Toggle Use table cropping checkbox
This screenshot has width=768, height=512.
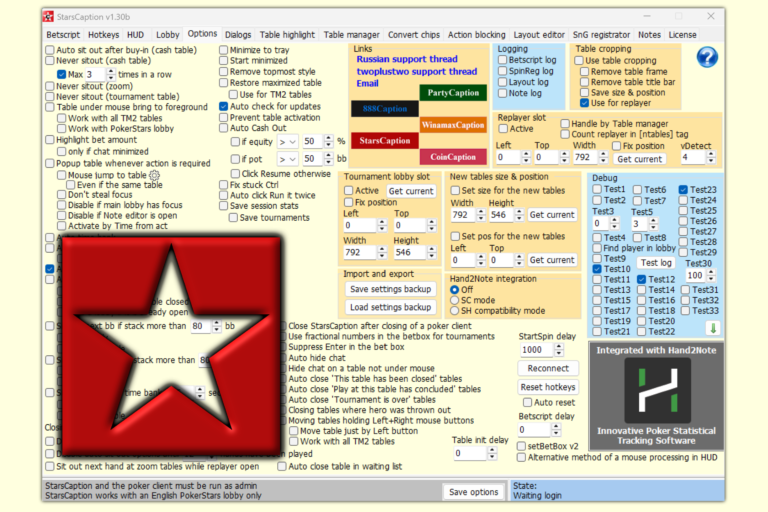point(578,60)
